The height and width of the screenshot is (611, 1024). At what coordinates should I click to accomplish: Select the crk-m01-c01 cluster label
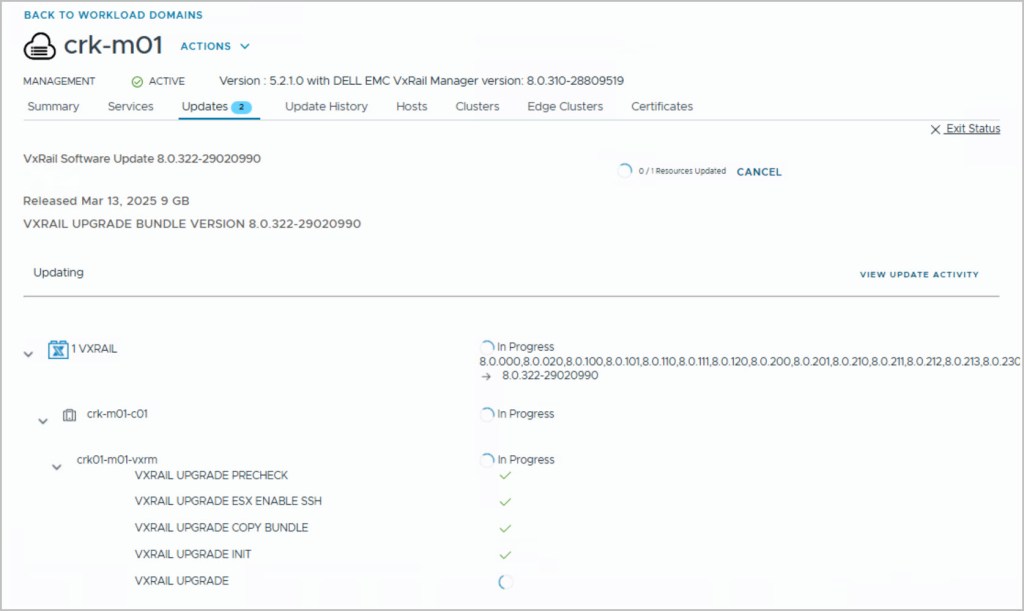tap(118, 414)
